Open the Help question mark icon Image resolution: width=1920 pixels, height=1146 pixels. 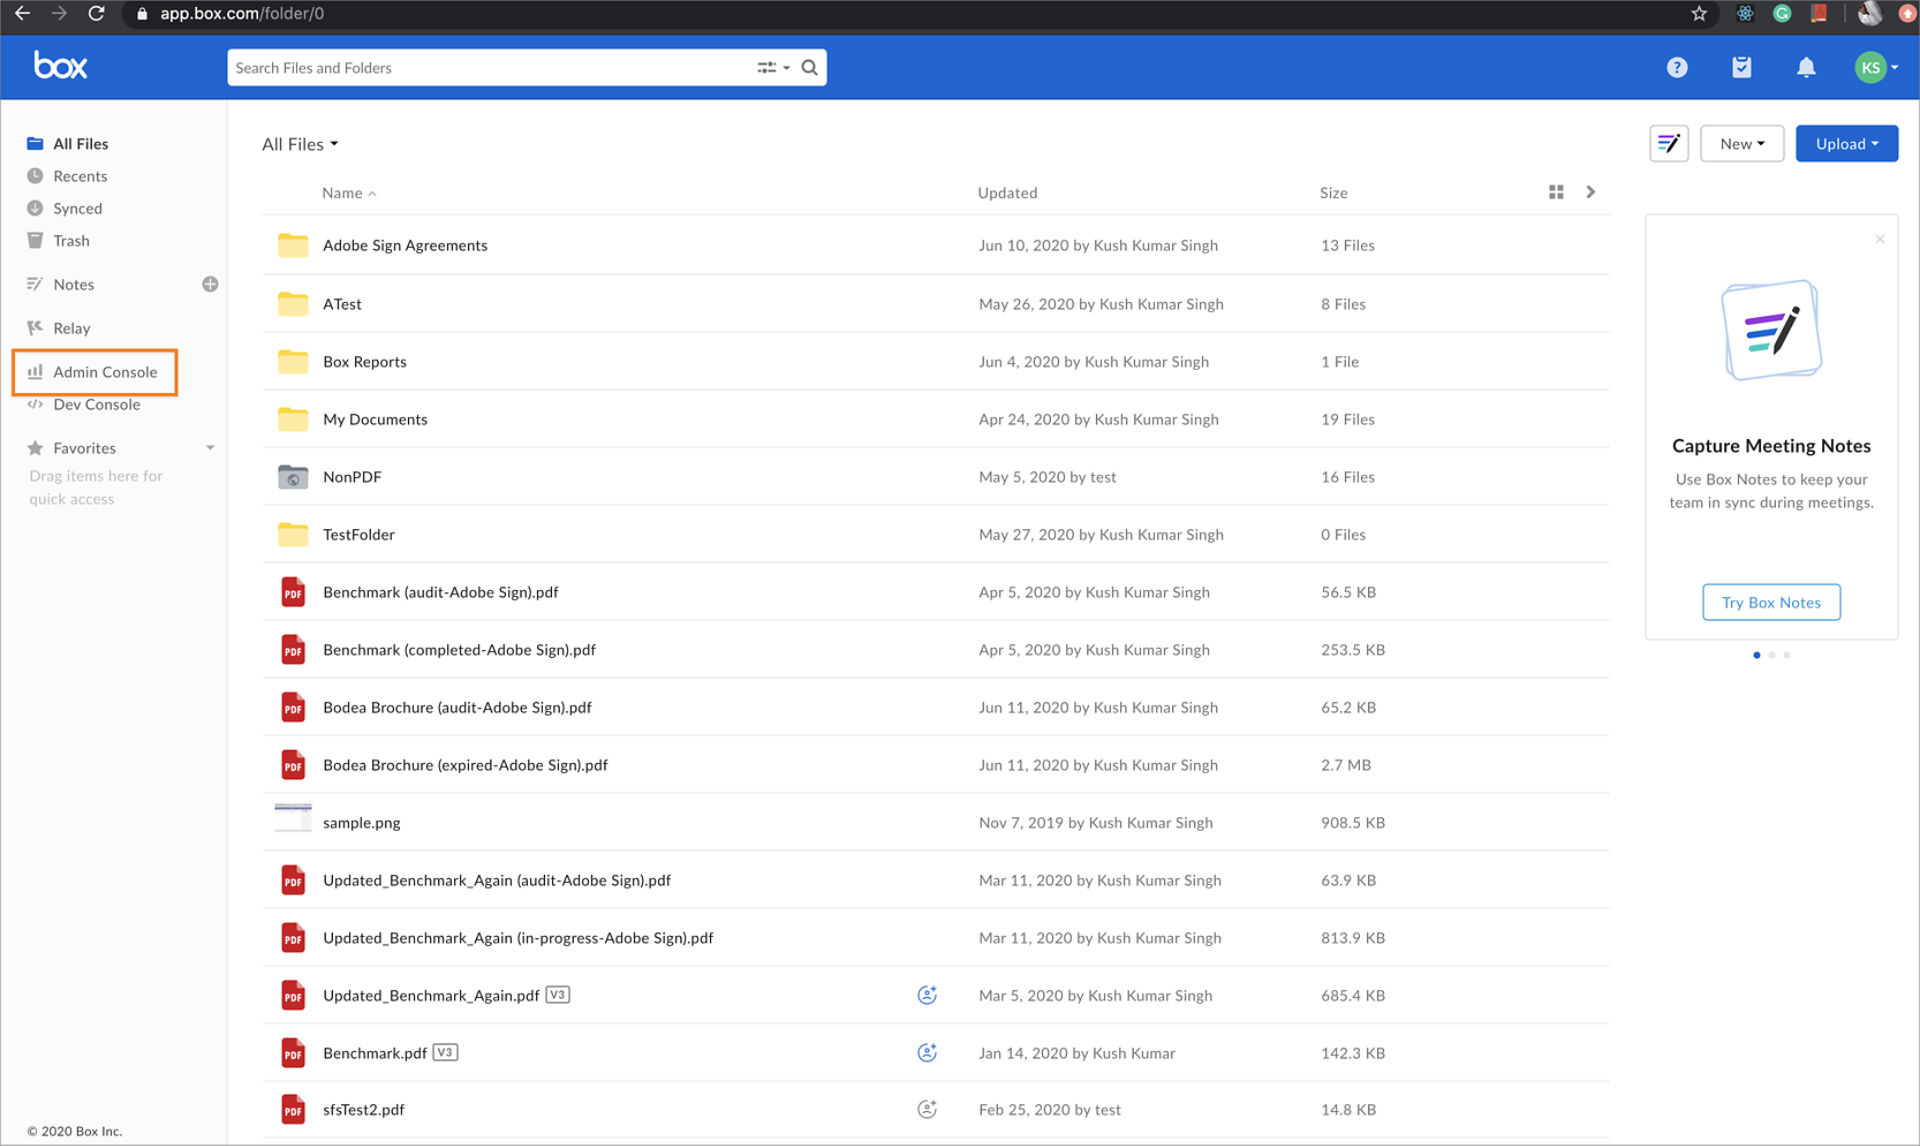coord(1677,67)
